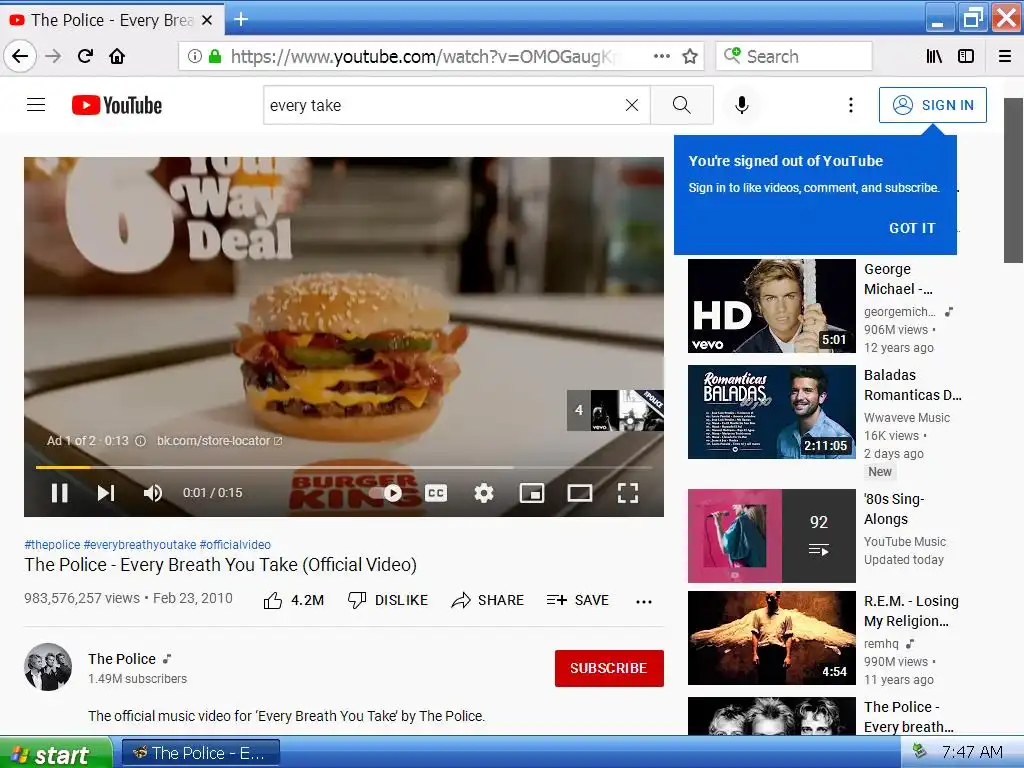
Task: Toggle closed captions (CC)
Action: pyautogui.click(x=436, y=492)
